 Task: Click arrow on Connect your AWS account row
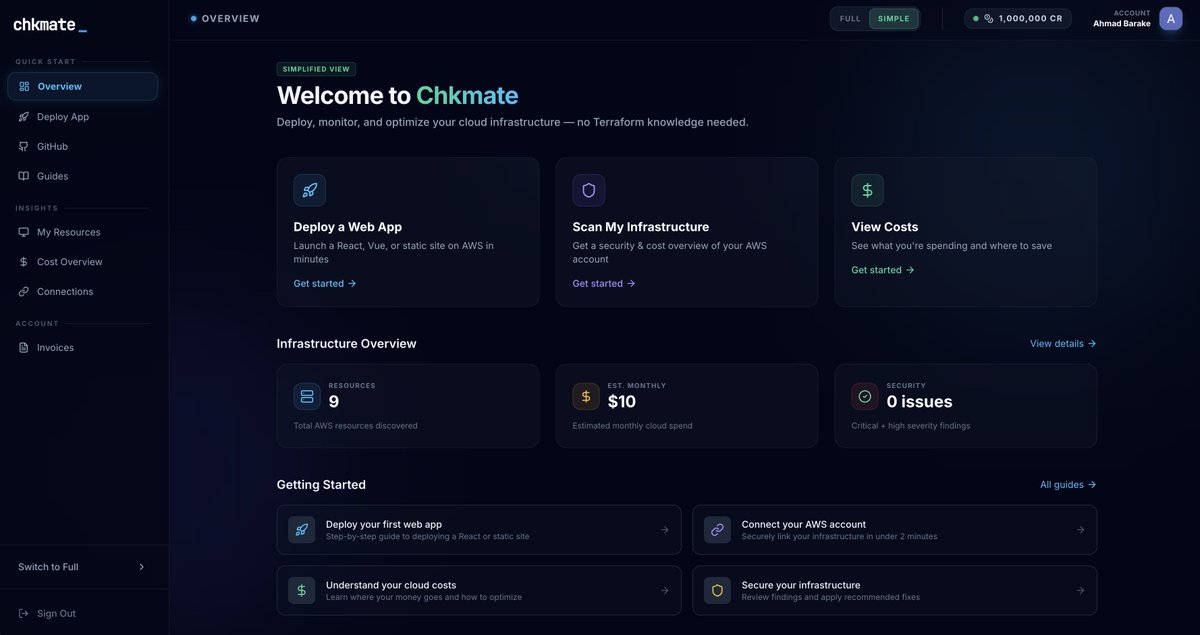(x=1080, y=530)
